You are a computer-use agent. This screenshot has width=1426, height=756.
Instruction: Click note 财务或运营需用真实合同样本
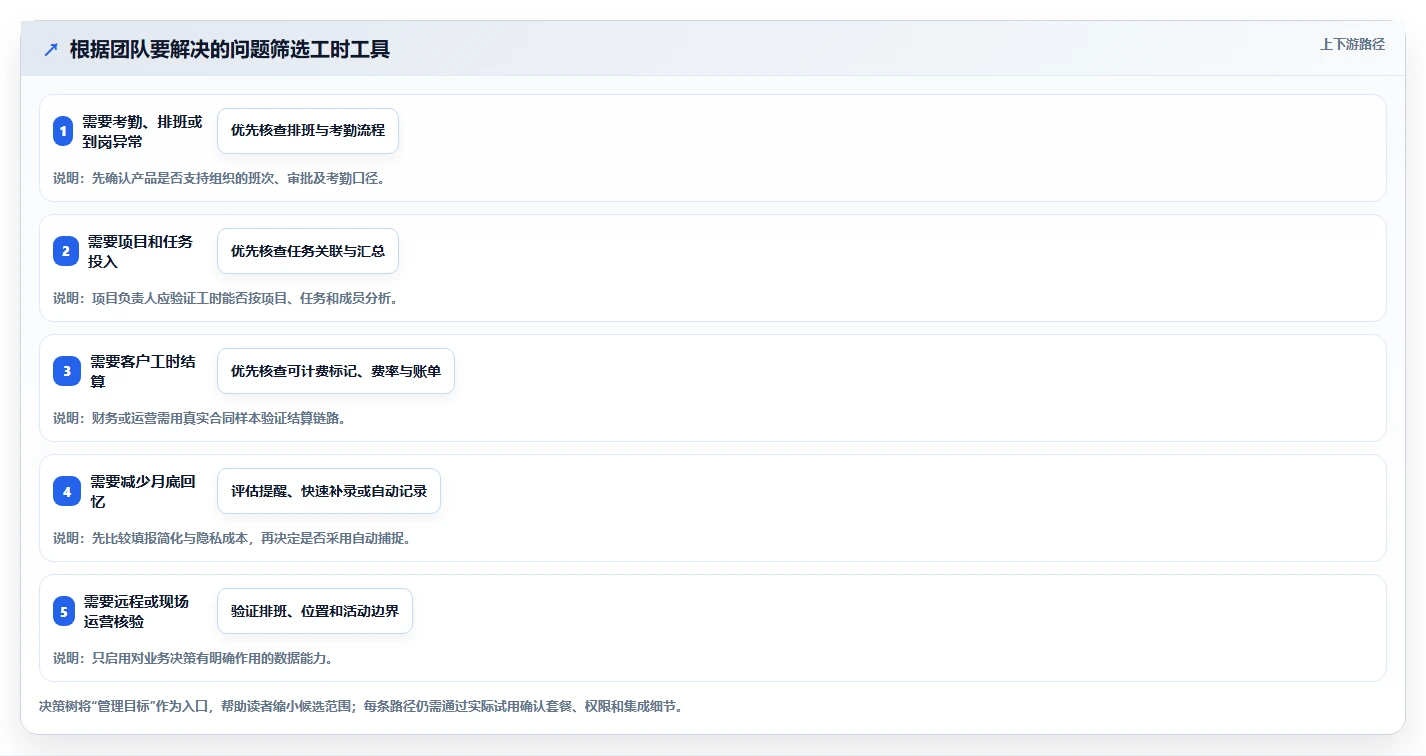(199, 418)
